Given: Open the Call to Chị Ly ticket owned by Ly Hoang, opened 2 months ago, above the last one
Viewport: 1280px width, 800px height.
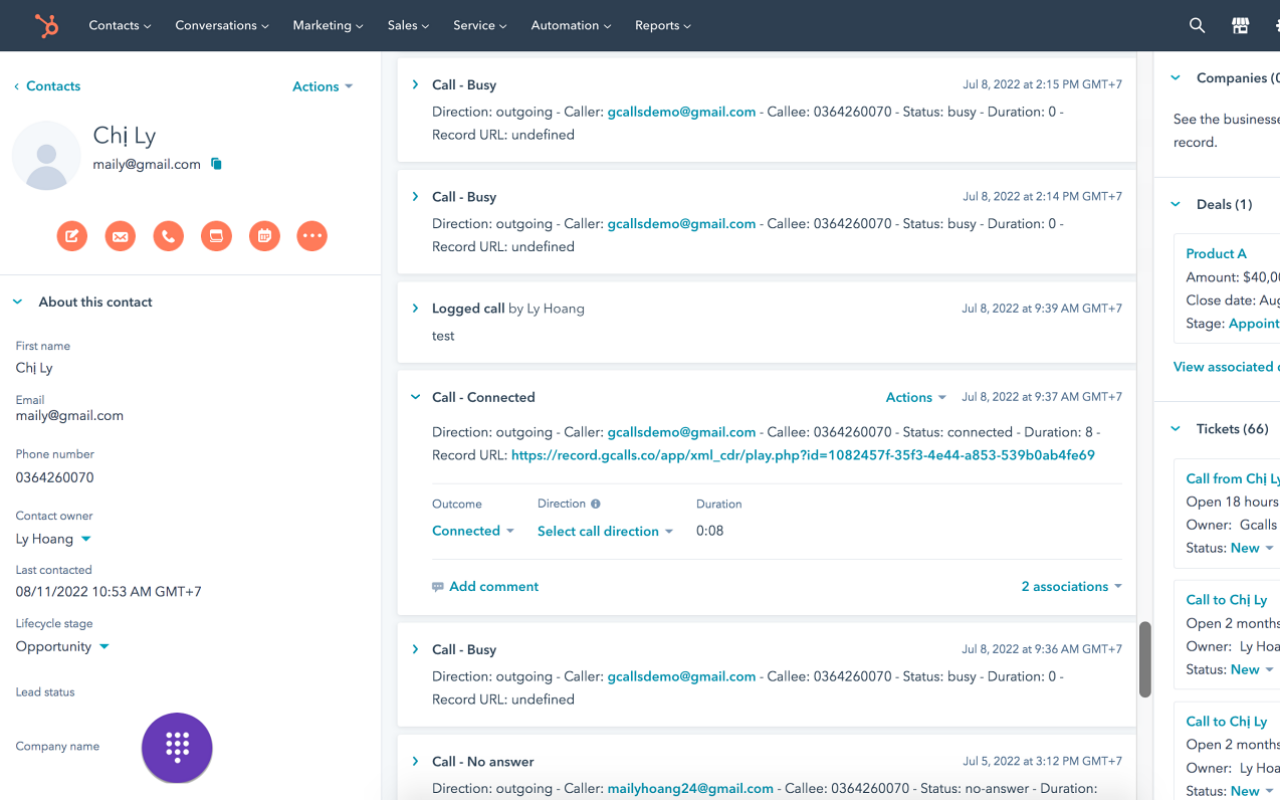Looking at the screenshot, I should pos(1226,600).
